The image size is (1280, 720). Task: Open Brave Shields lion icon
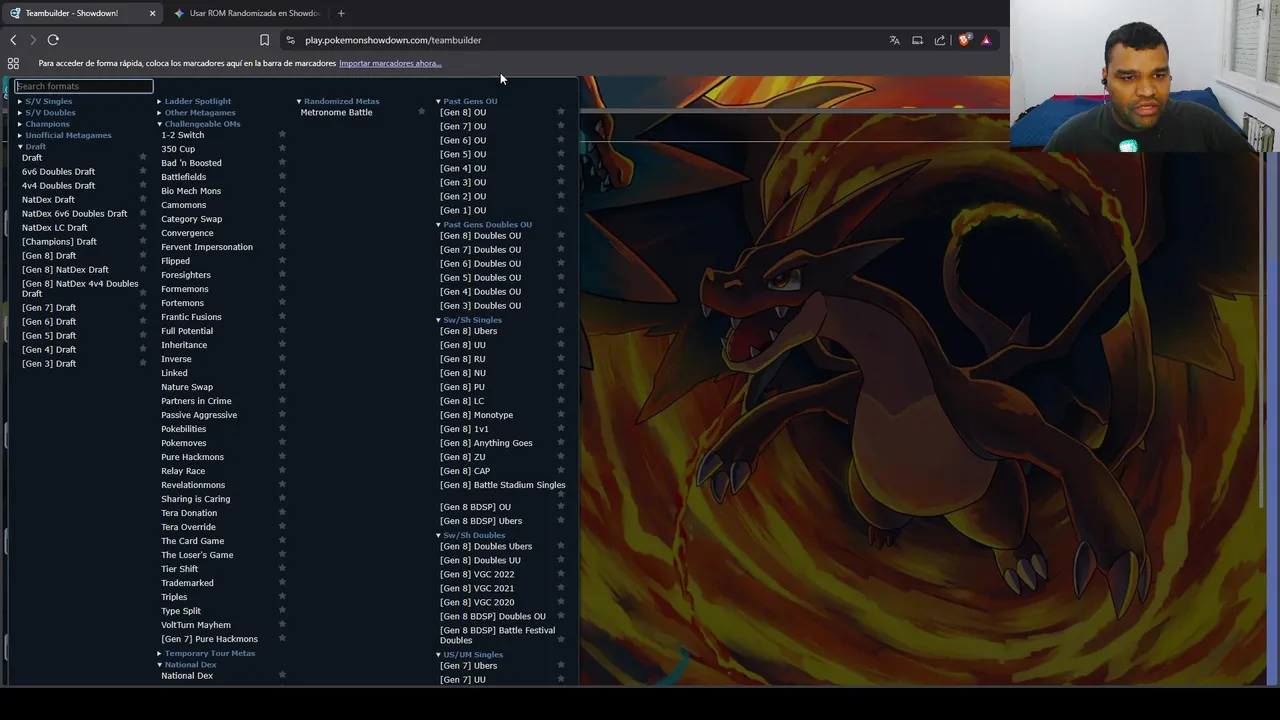[x=964, y=40]
